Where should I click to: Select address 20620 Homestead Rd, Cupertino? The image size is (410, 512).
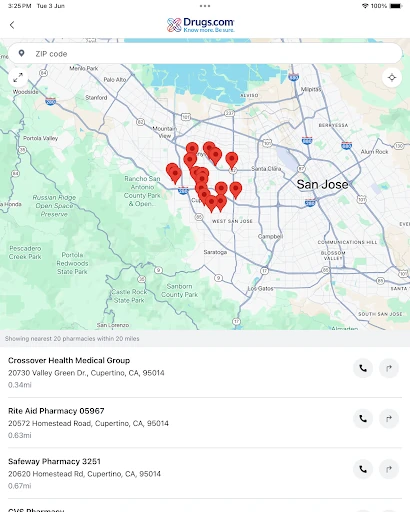point(84,474)
